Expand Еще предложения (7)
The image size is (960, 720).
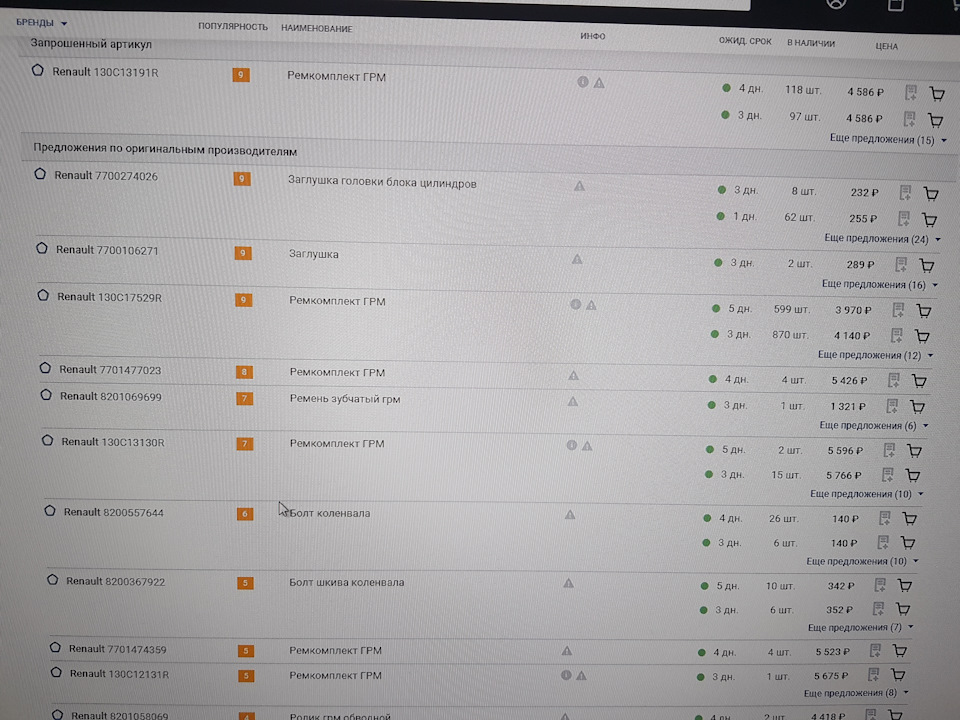(x=861, y=628)
